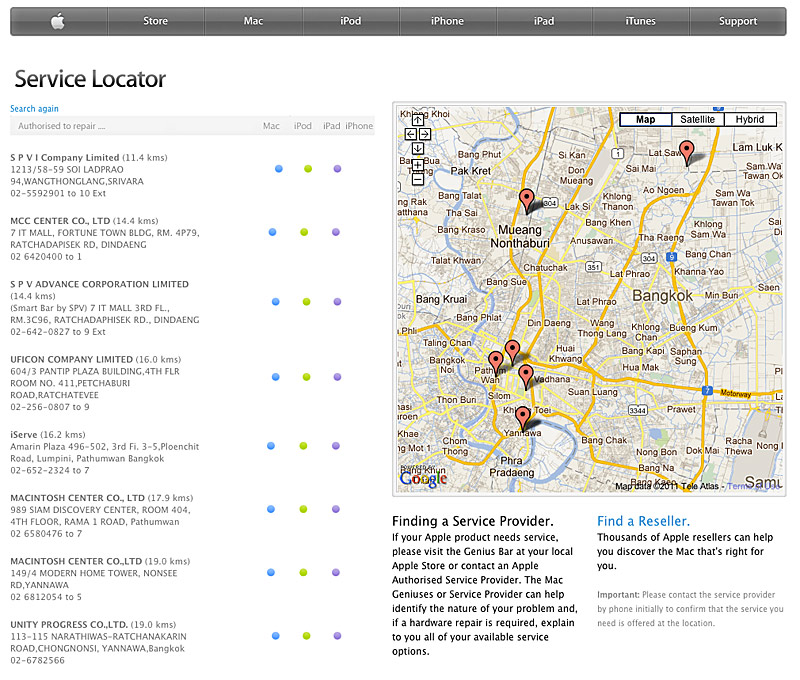
Task: Click the map pin near Vadhana
Action: (x=526, y=376)
